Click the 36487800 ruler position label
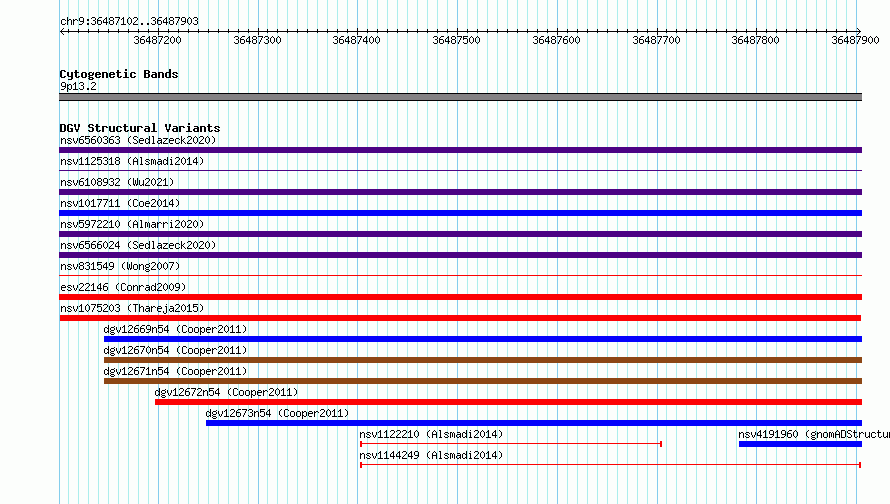Viewport: 890px width, 504px height. [755, 40]
